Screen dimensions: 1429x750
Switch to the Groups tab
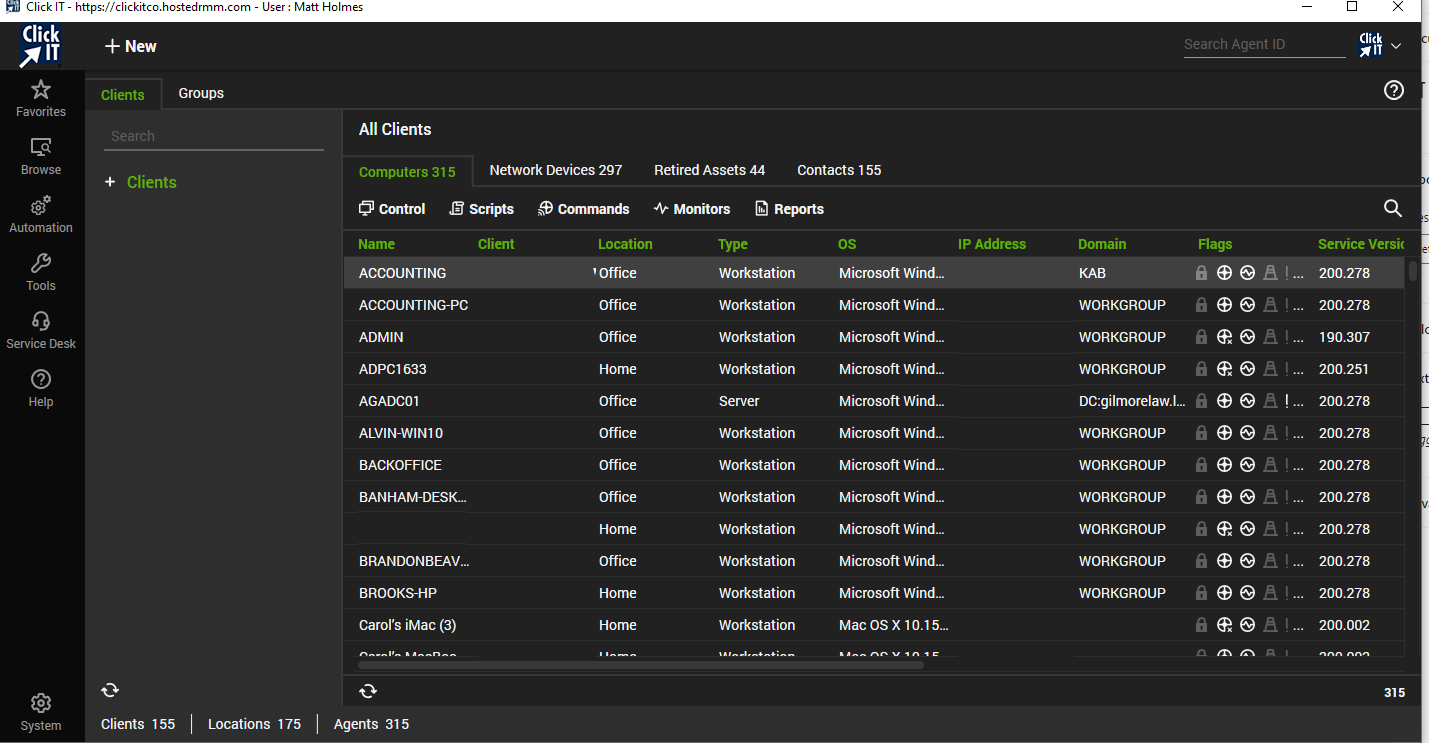coord(201,93)
